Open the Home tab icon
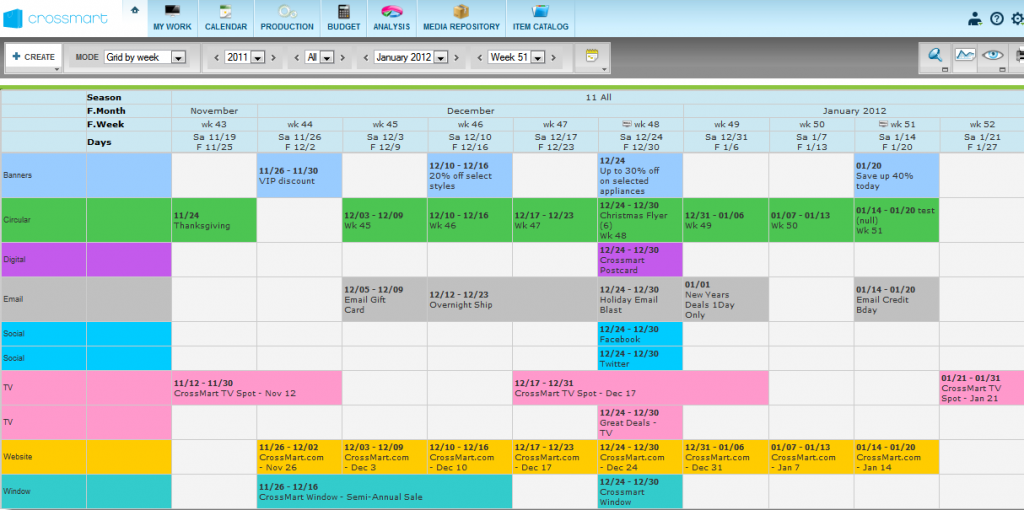The image size is (1024, 510). pyautogui.click(x=135, y=10)
